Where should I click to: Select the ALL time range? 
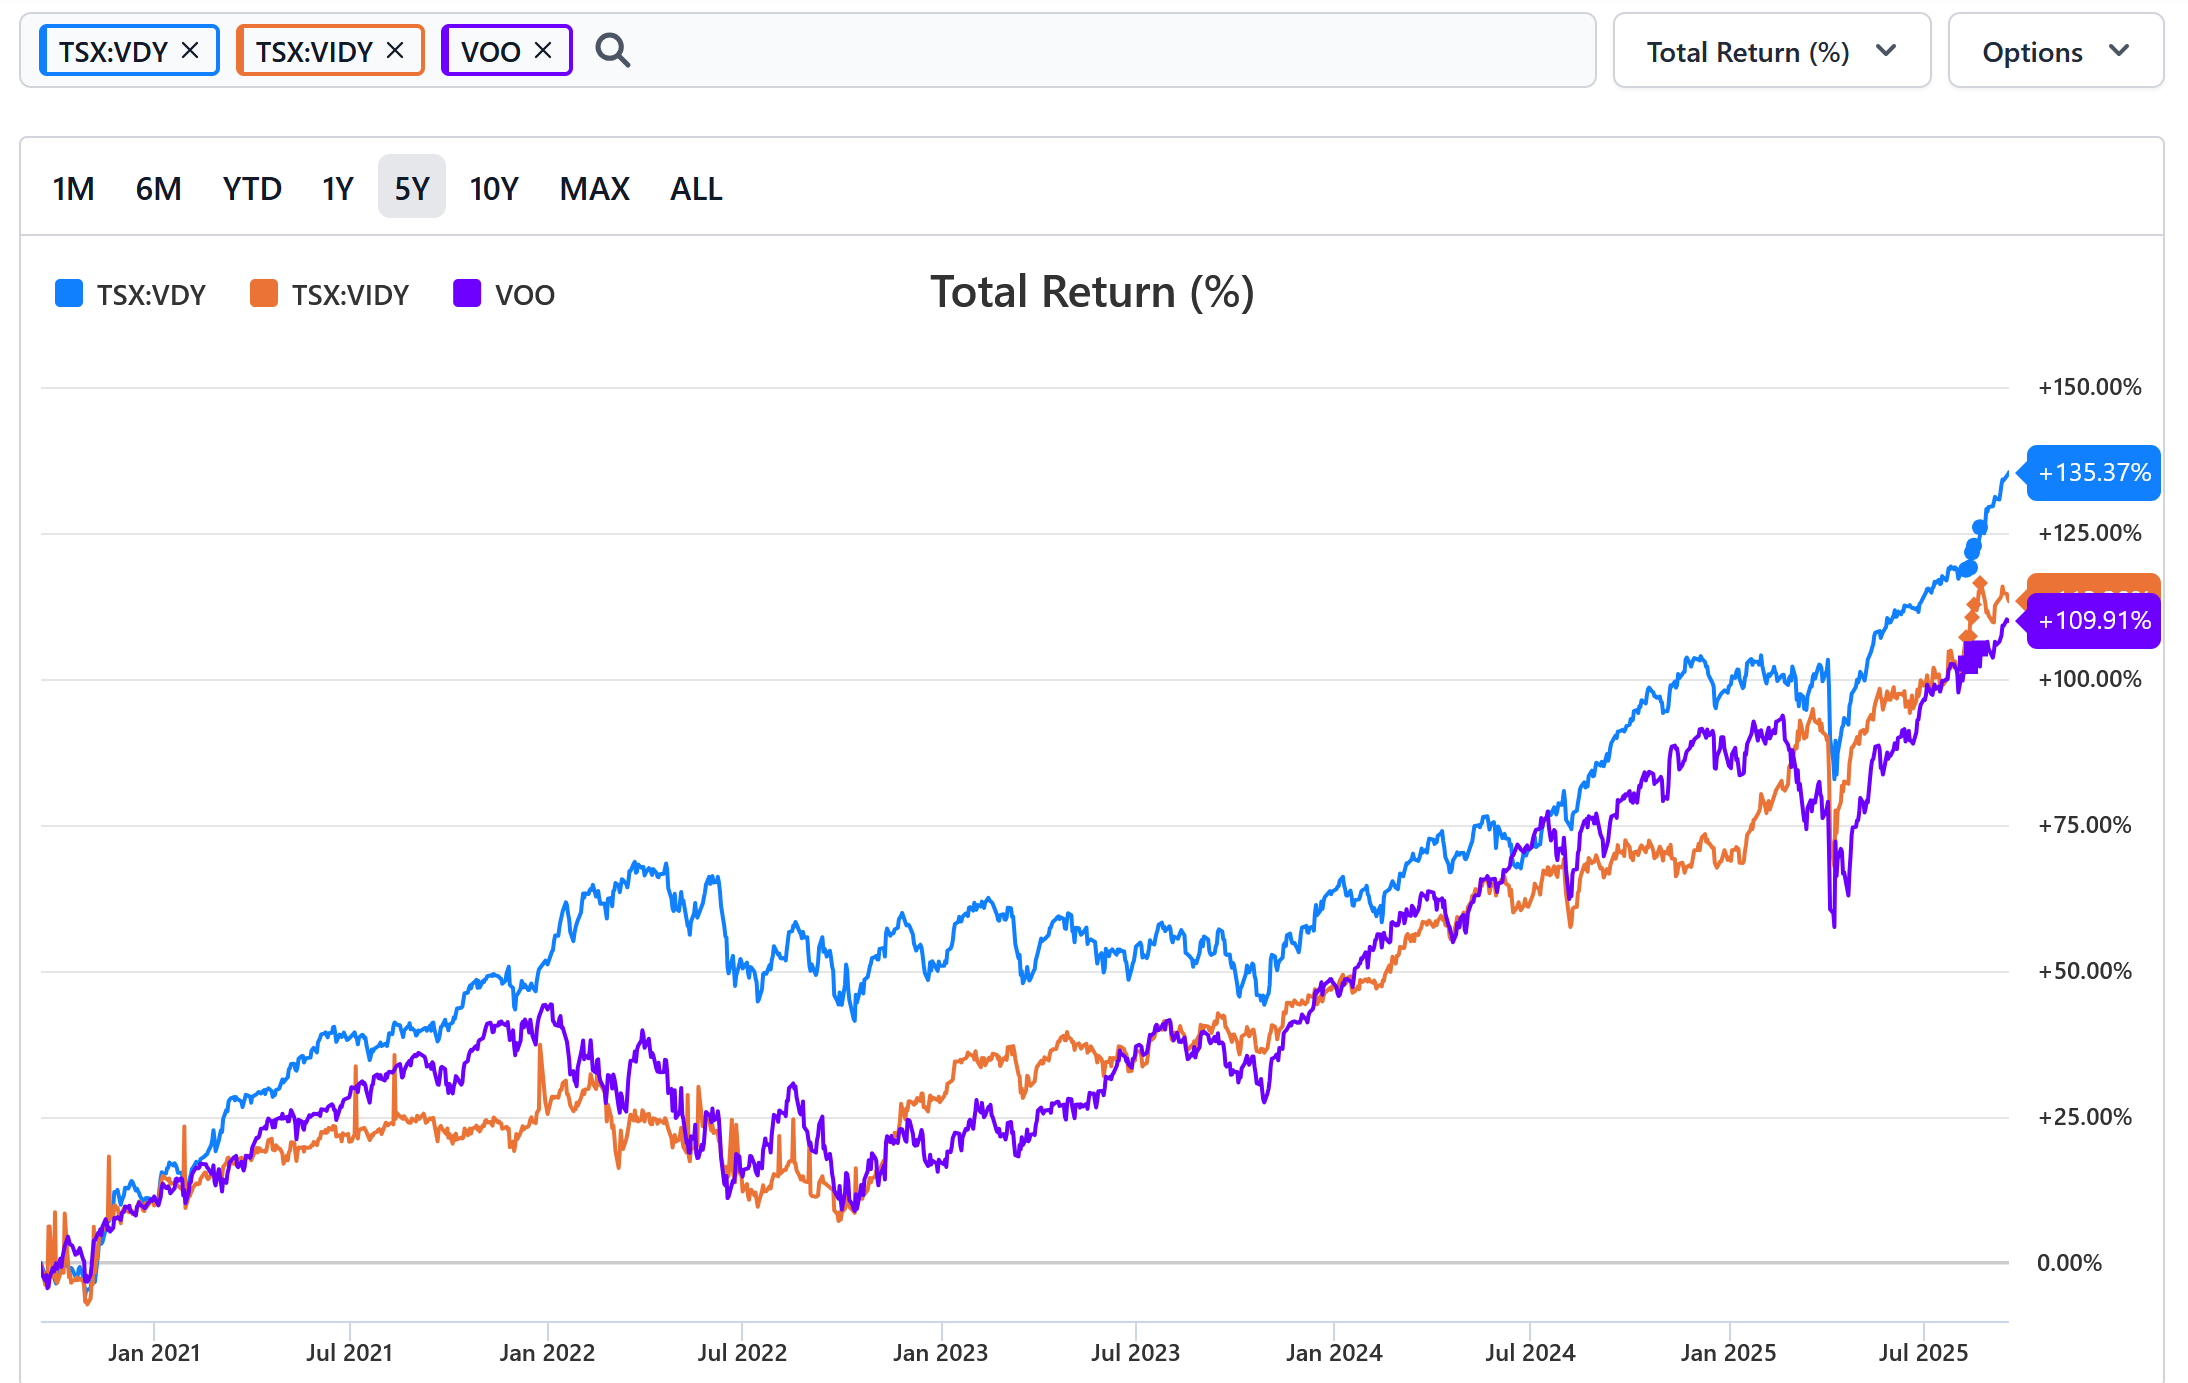[696, 188]
